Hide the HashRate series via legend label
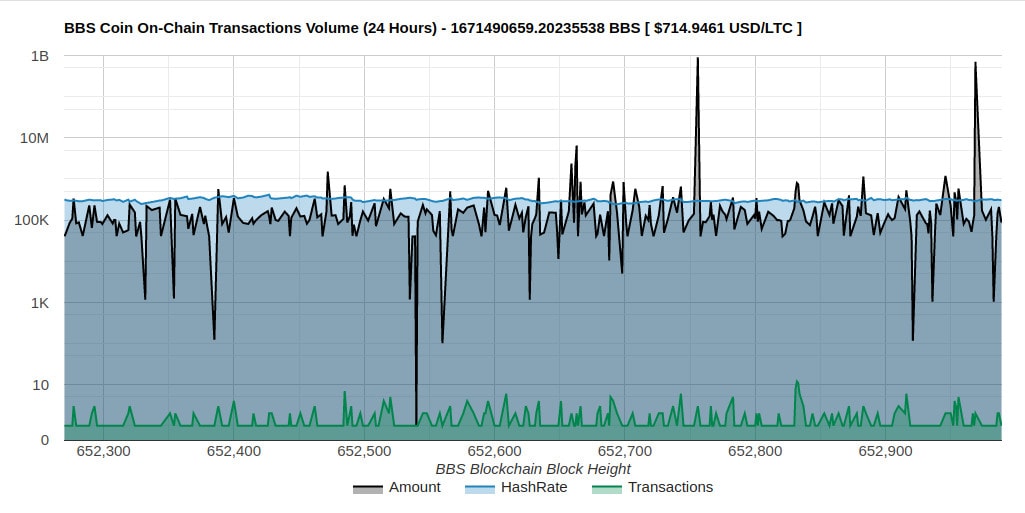1025x513 pixels. pyautogui.click(x=533, y=487)
